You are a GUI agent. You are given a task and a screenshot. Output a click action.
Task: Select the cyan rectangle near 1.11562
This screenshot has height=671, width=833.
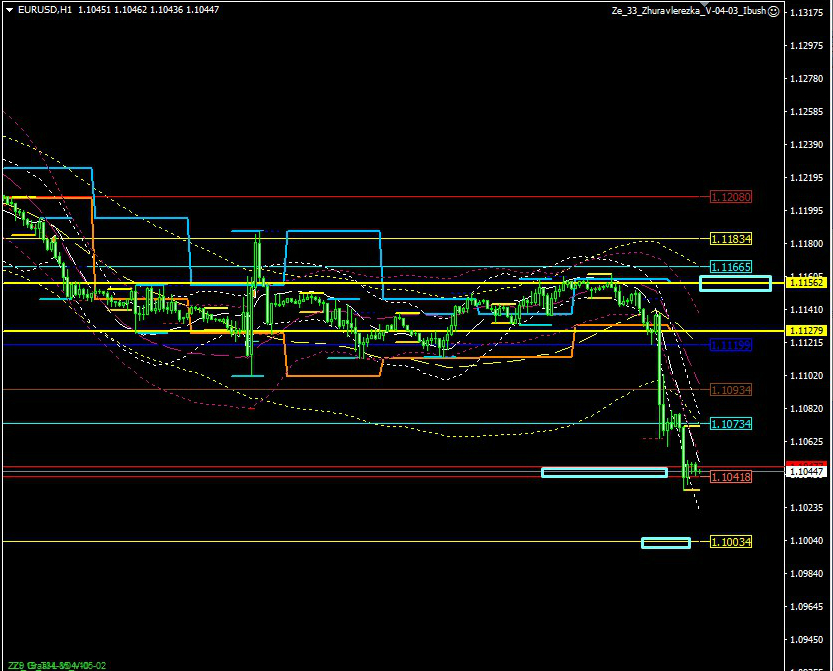pos(735,283)
